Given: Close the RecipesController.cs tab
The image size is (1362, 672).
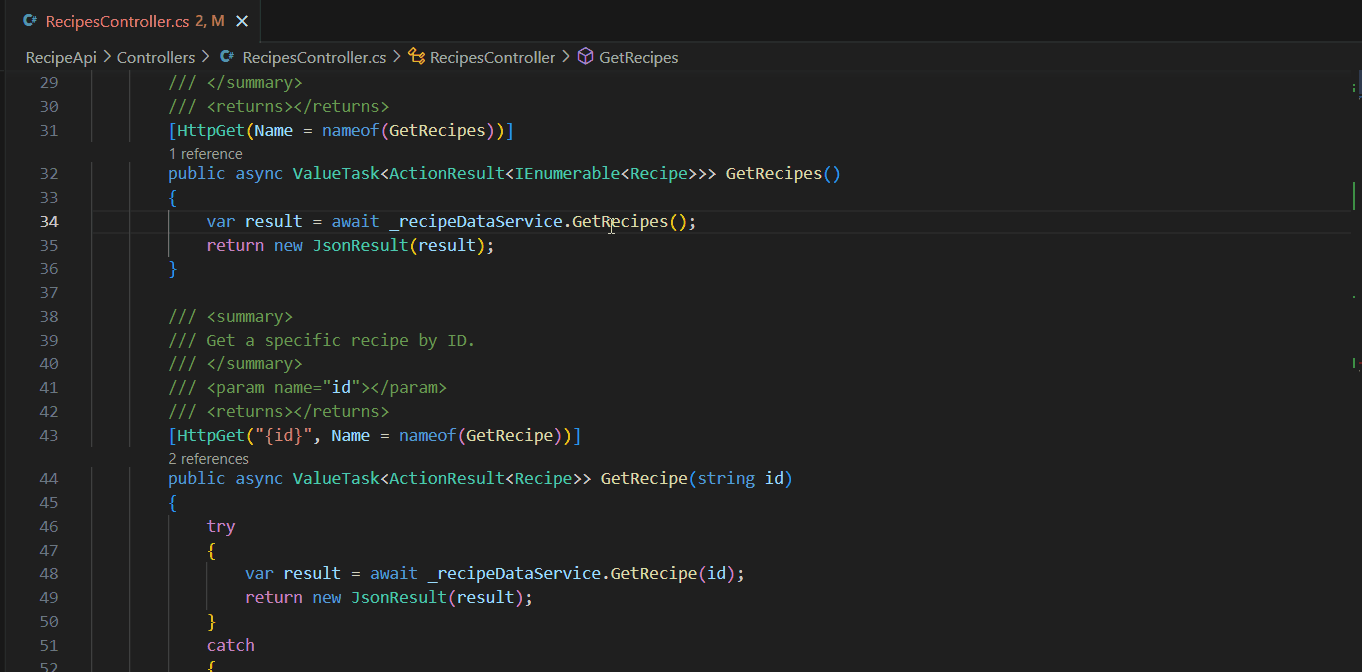Looking at the screenshot, I should coord(242,20).
